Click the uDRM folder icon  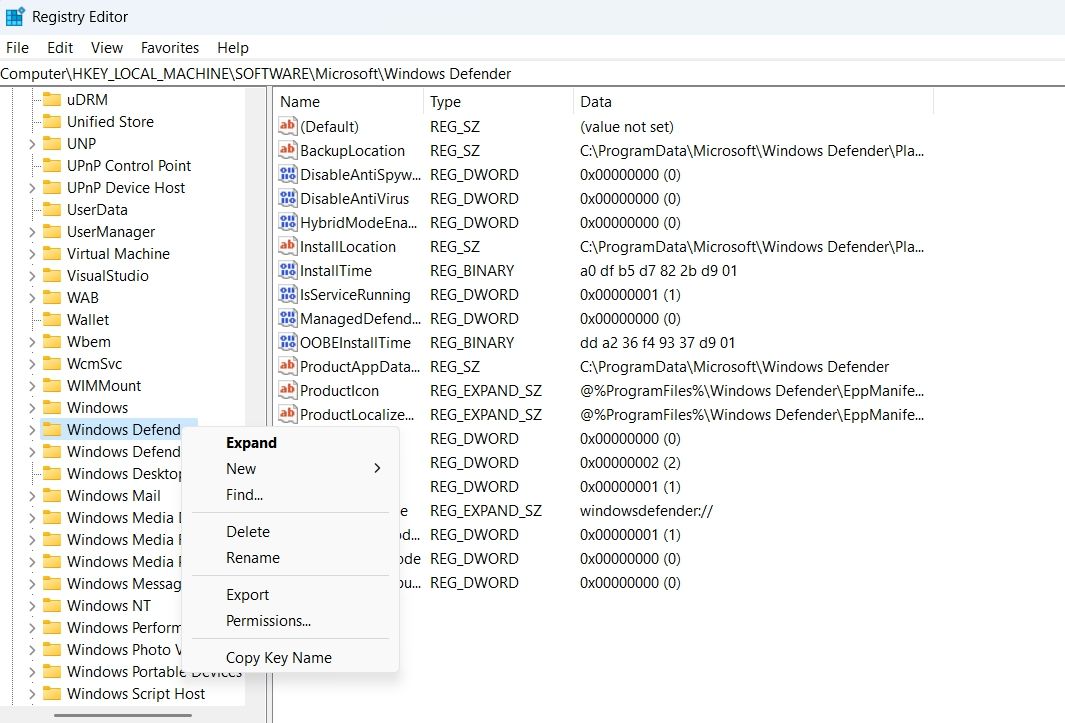(x=52, y=99)
